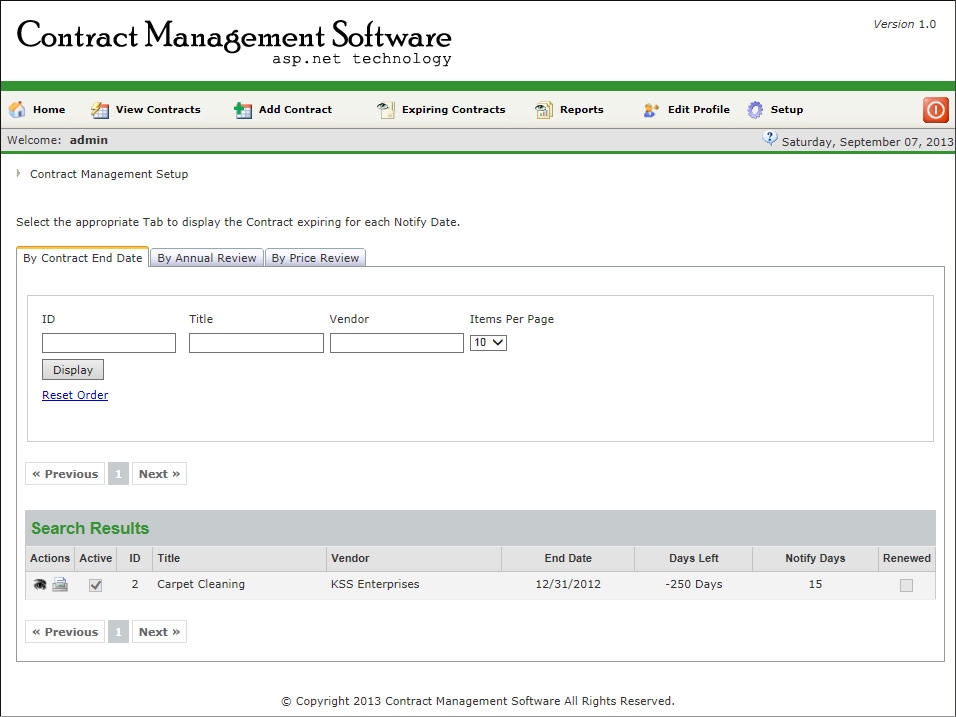Click the KSS Enterprises vendor cell
This screenshot has width=956, height=717.
375,584
